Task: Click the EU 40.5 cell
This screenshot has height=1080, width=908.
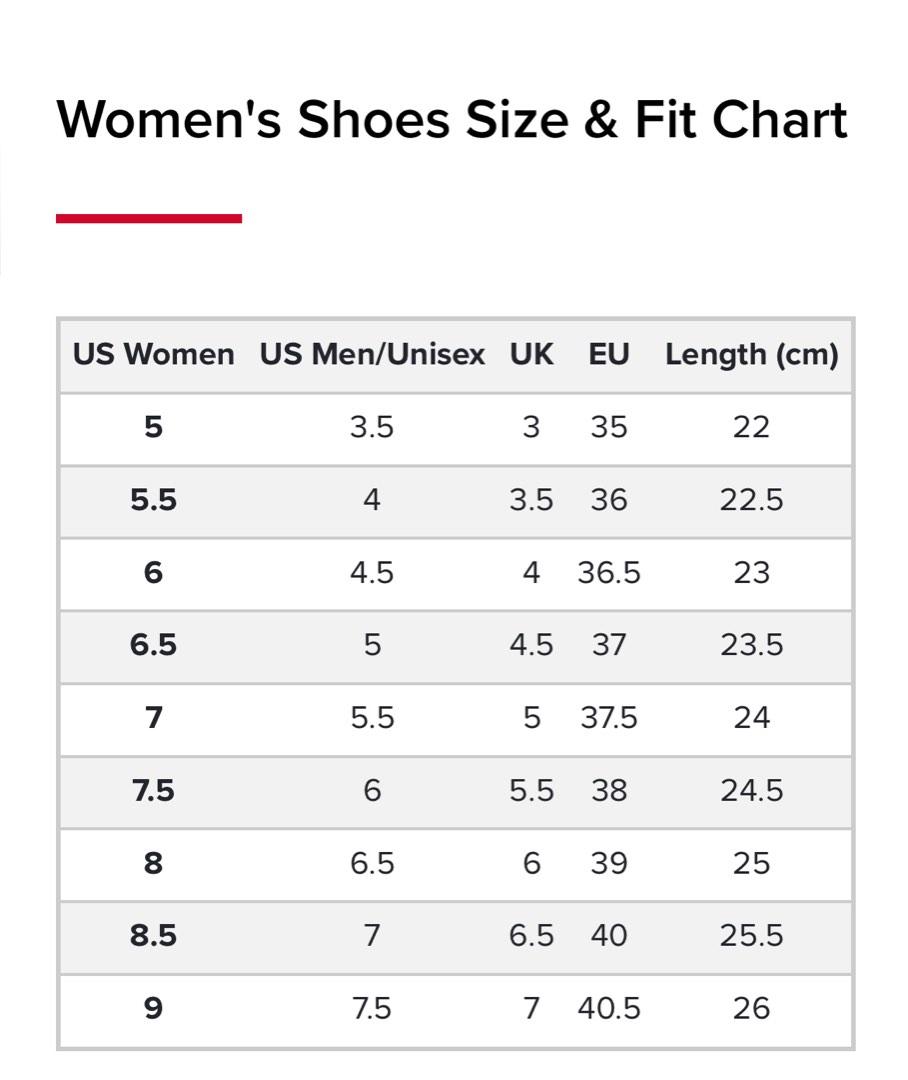Action: tap(609, 1008)
